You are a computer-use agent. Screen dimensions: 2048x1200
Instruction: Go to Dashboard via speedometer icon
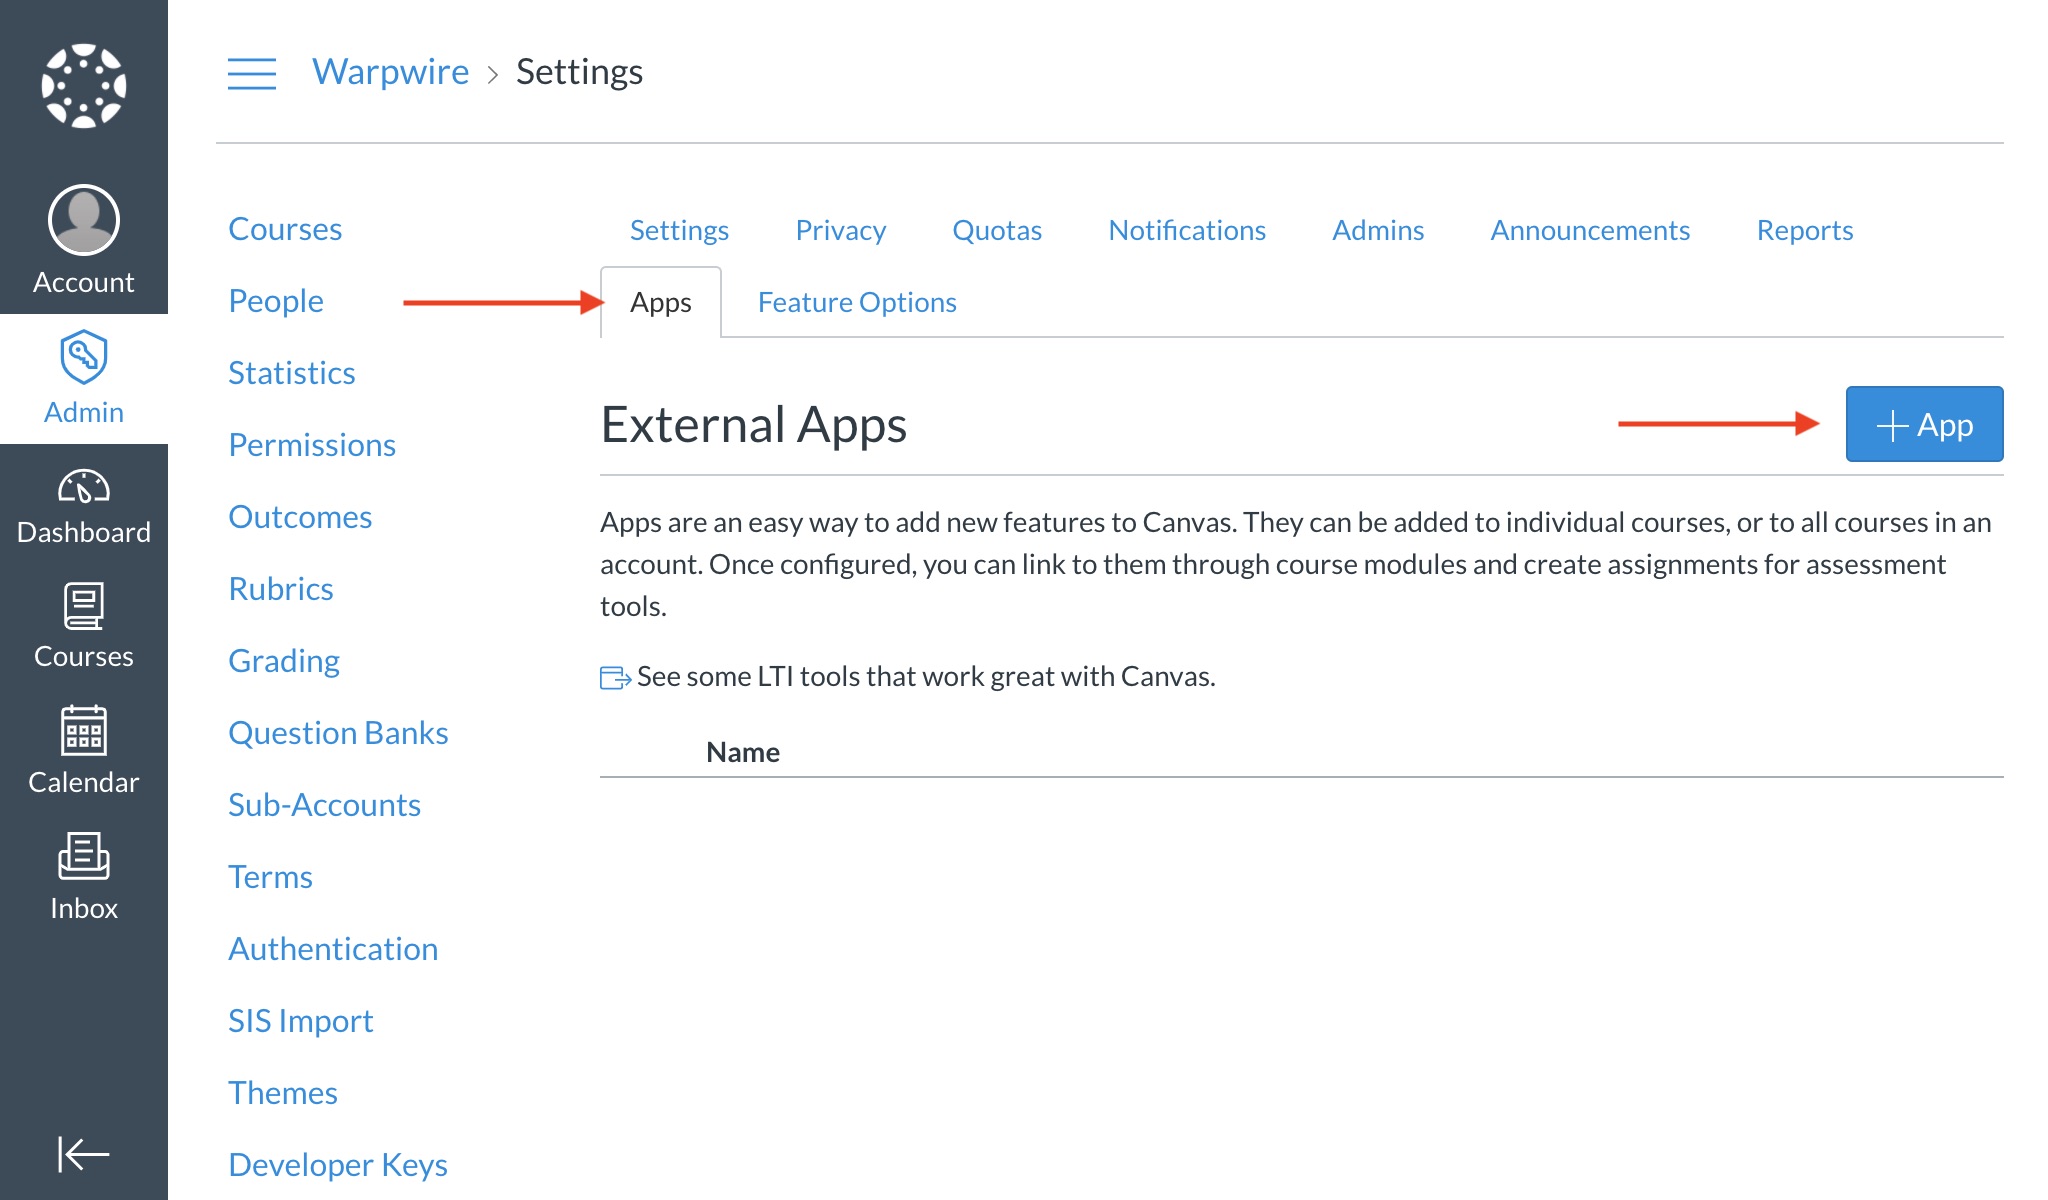84,487
